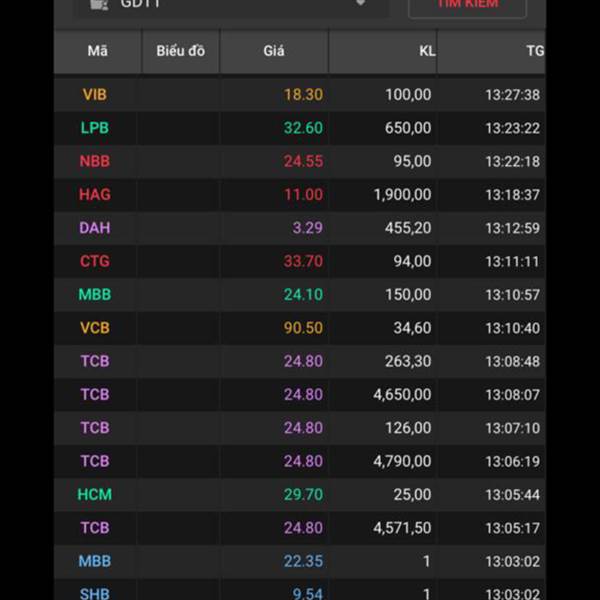Sort by the Mã column header
This screenshot has width=600, height=600.
97,51
